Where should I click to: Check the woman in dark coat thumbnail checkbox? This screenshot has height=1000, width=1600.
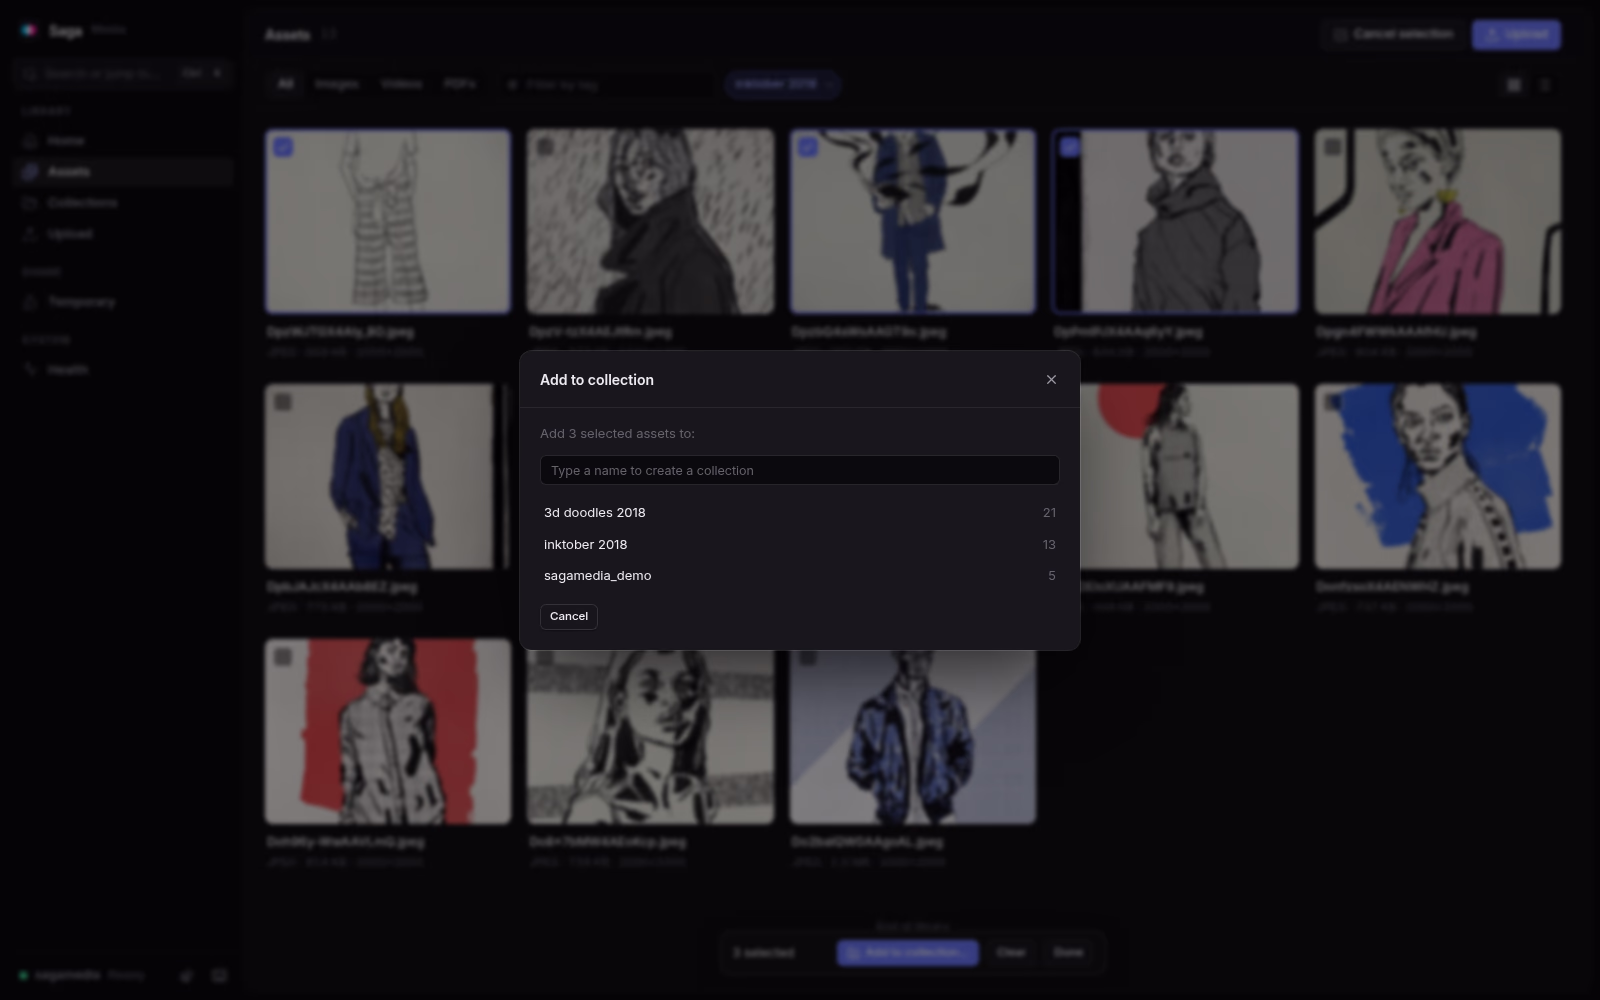tap(545, 147)
